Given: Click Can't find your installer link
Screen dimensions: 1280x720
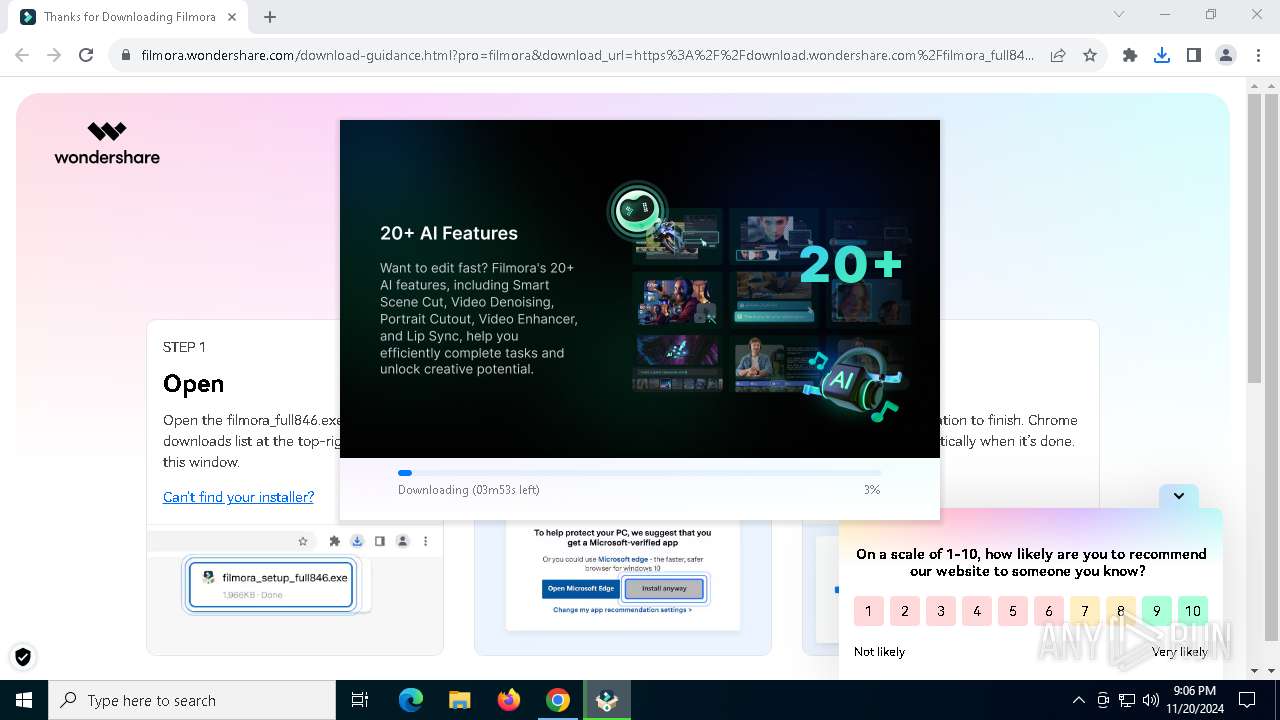Looking at the screenshot, I should click(x=238, y=497).
